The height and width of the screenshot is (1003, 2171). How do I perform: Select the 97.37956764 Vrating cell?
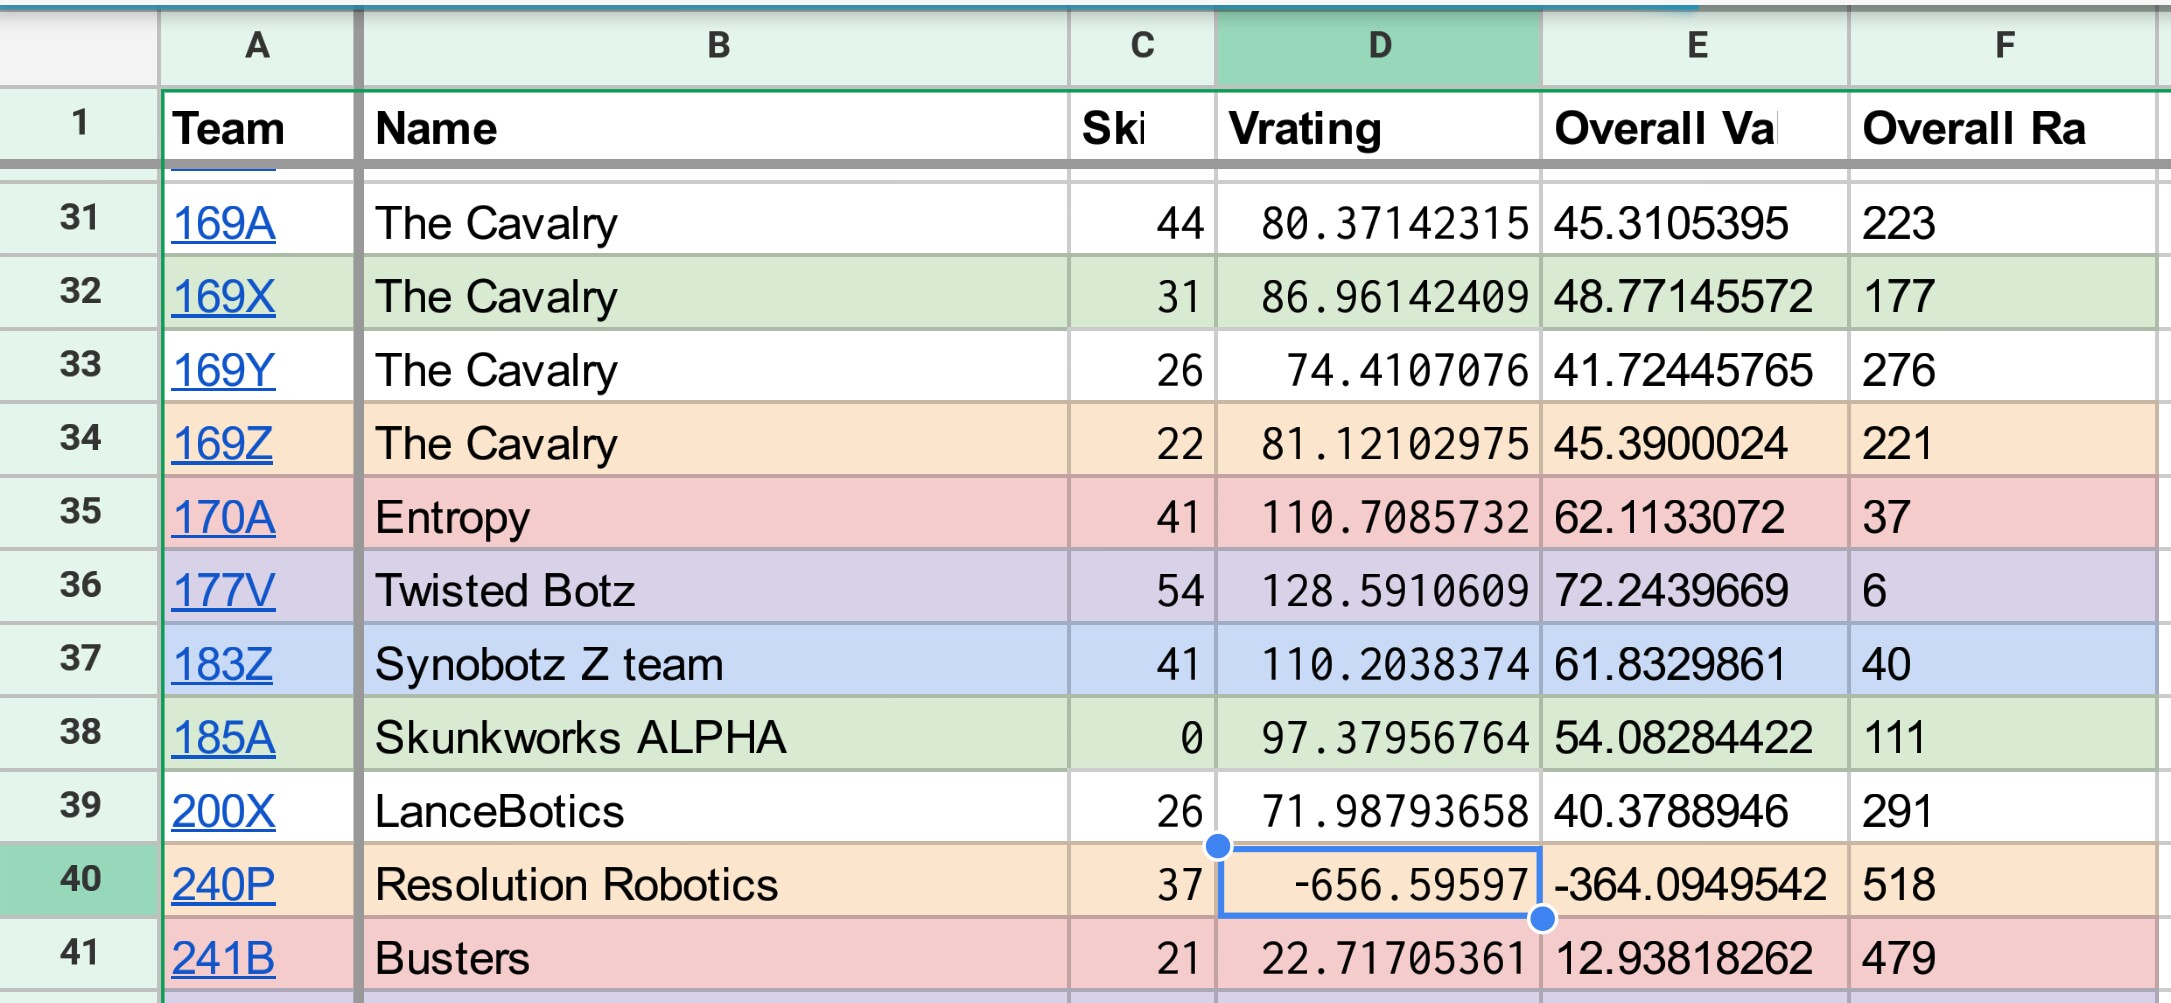(x=1378, y=735)
